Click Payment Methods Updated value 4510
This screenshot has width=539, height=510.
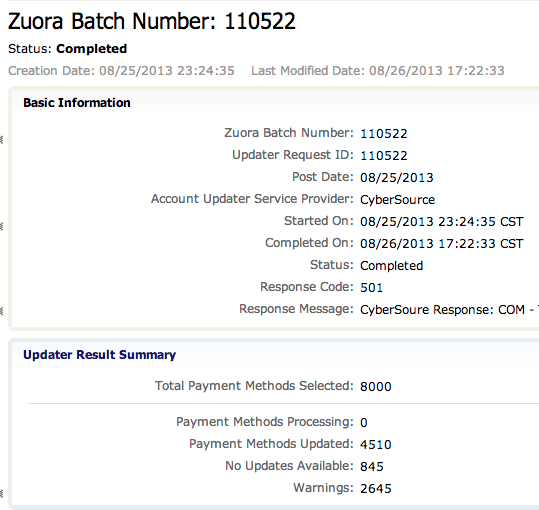coord(376,444)
